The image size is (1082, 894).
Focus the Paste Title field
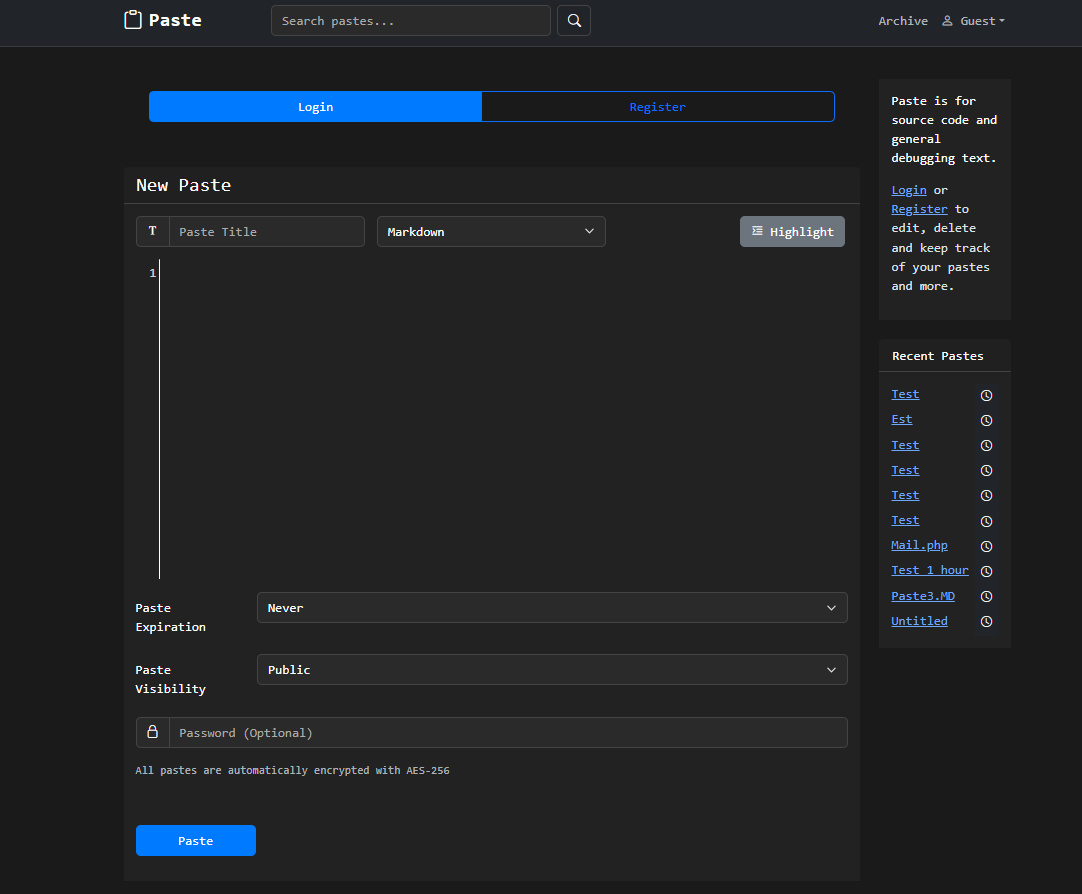pos(266,231)
